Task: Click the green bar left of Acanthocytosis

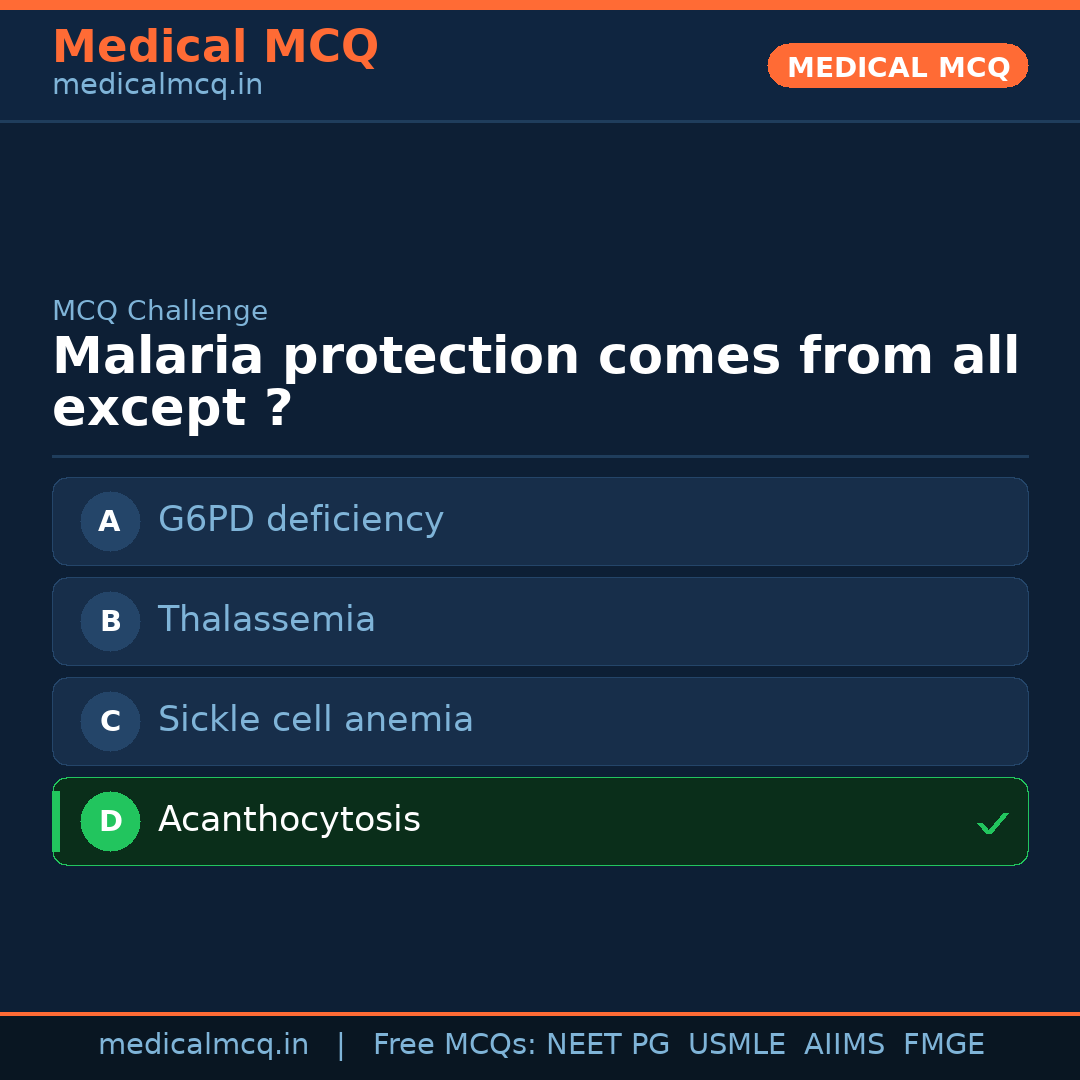Action: 56,821
